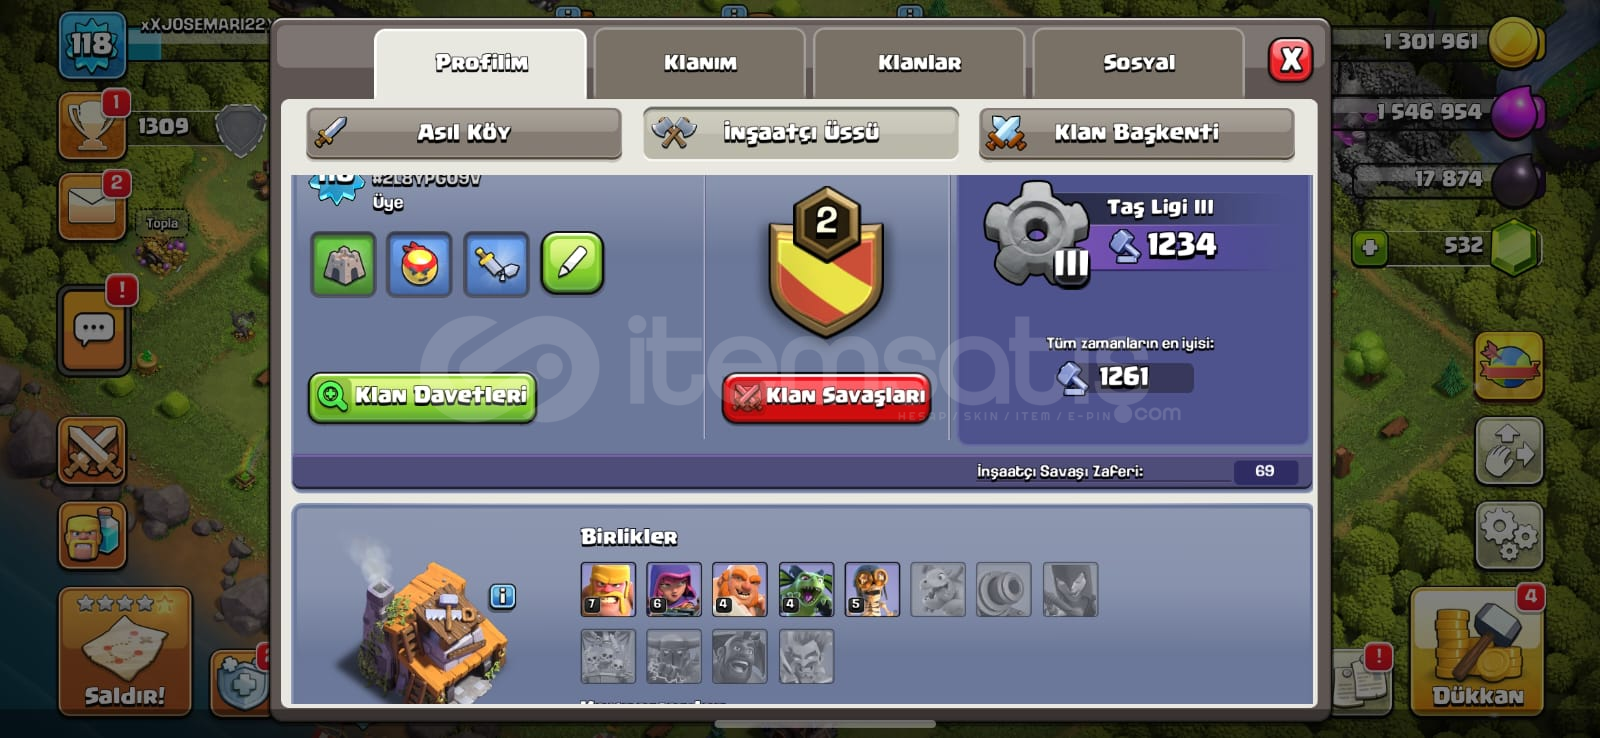This screenshot has height=738, width=1600.
Task: Open the mail inbox icon
Action: [x=93, y=206]
